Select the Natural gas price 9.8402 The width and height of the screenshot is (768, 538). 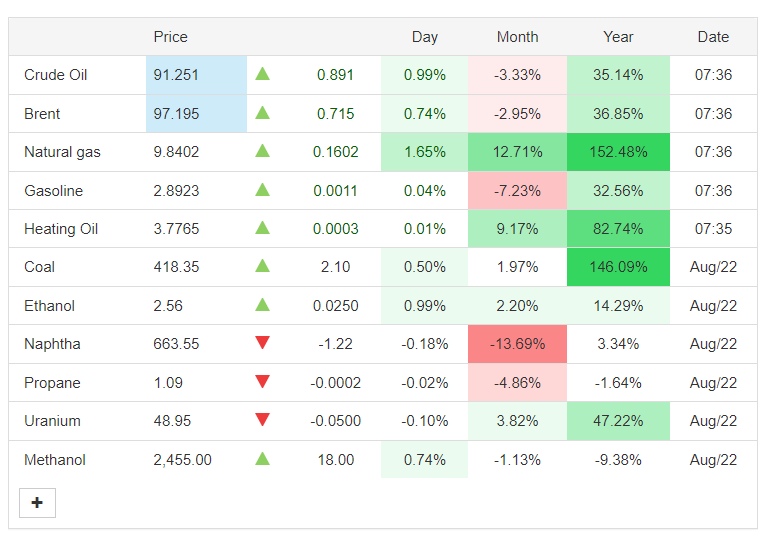pyautogui.click(x=176, y=152)
